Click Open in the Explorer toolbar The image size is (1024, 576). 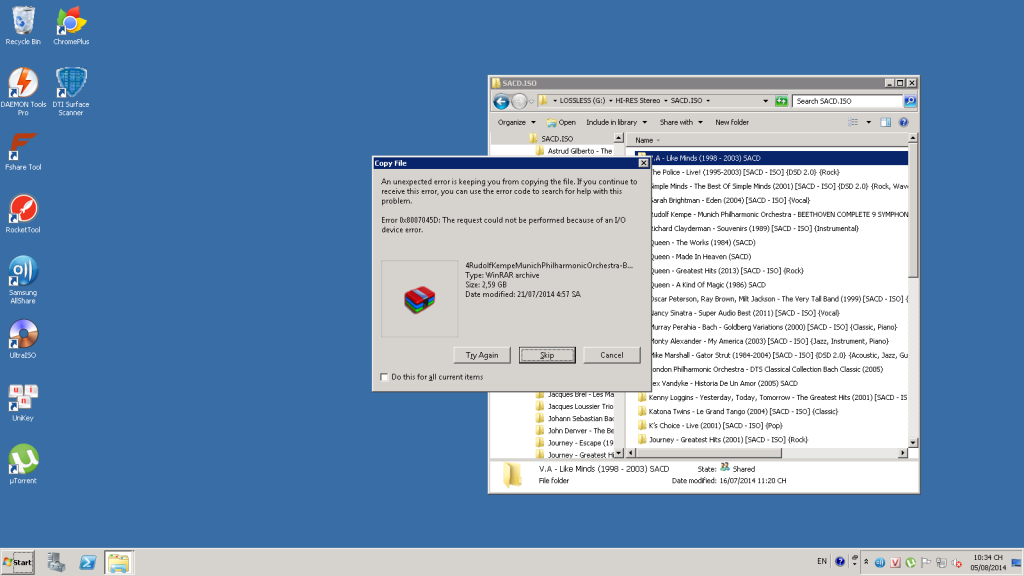561,122
